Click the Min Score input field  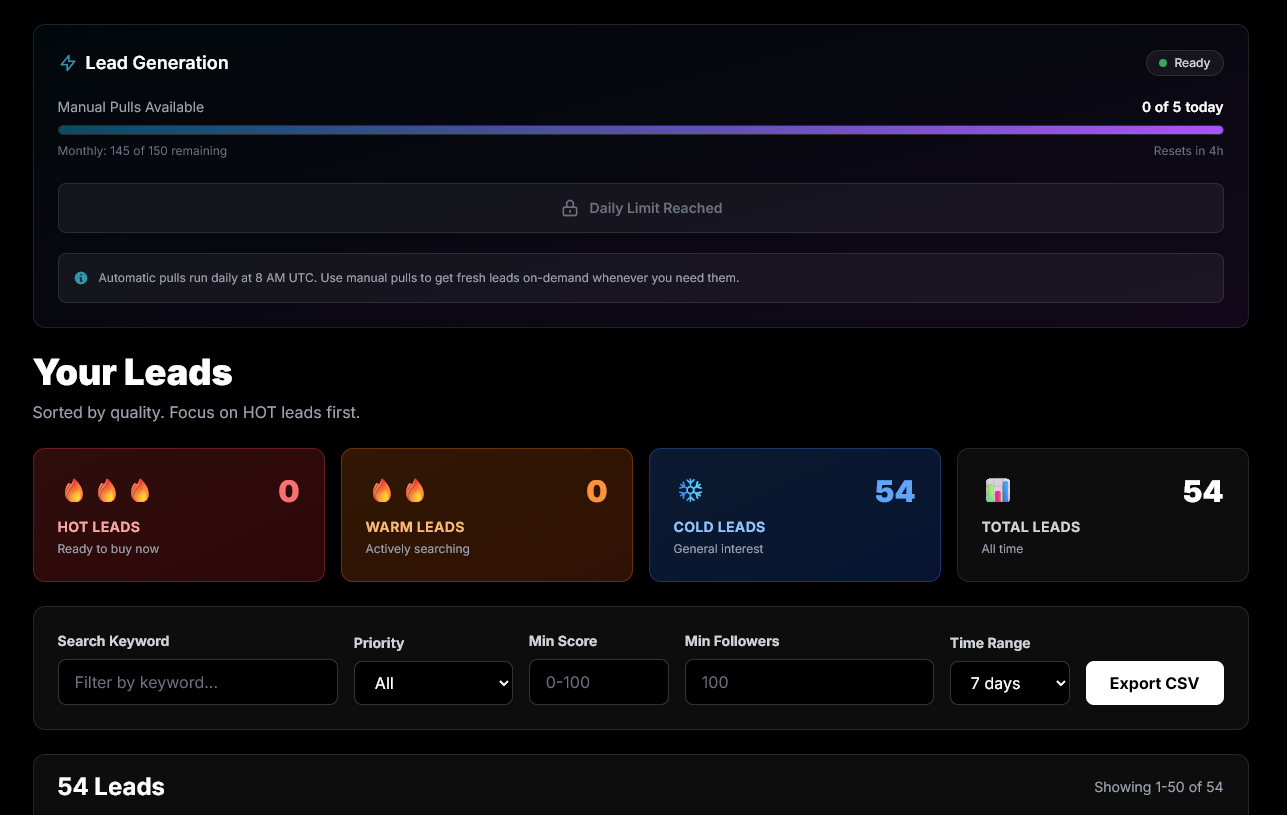click(x=598, y=682)
